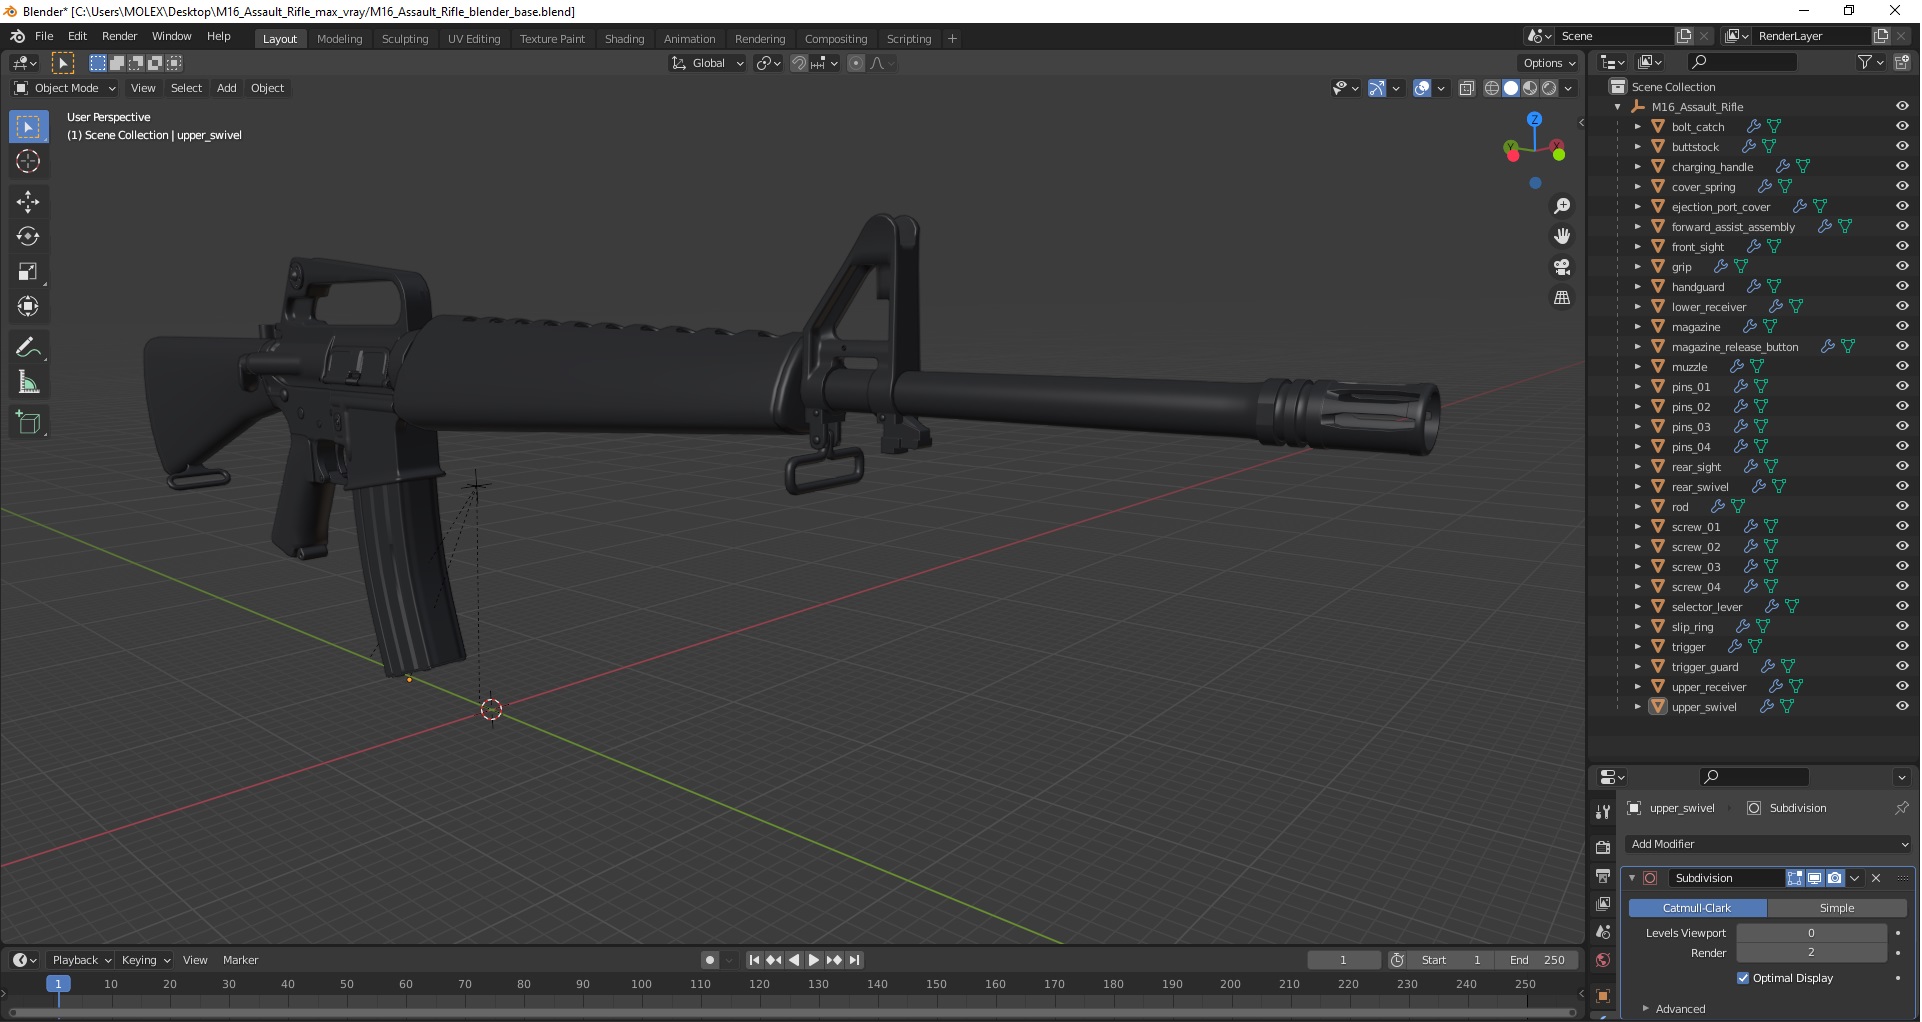Click End frame field
This screenshot has width=1922, height=1022.
(1537, 960)
